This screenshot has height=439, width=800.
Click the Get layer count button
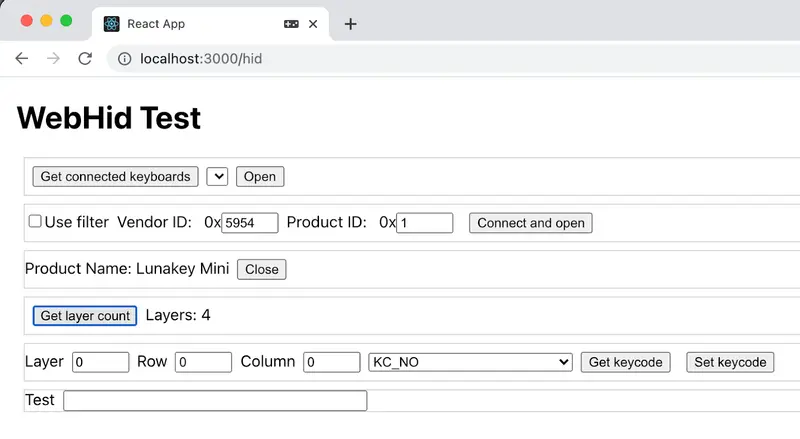click(x=85, y=315)
